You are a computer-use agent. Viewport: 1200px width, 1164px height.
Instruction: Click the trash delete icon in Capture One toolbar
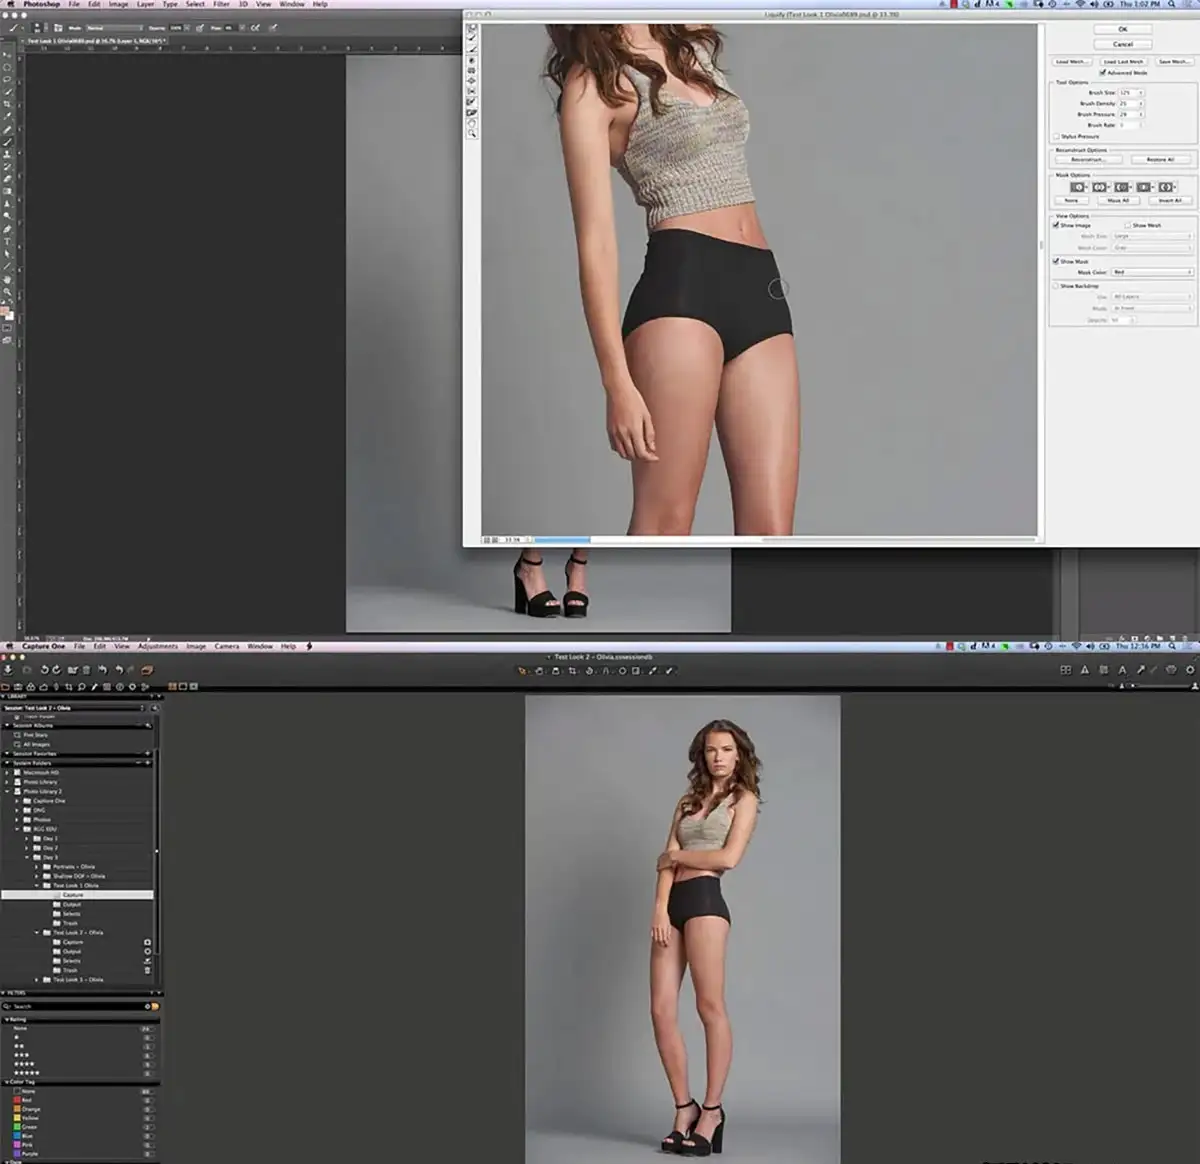(x=86, y=670)
